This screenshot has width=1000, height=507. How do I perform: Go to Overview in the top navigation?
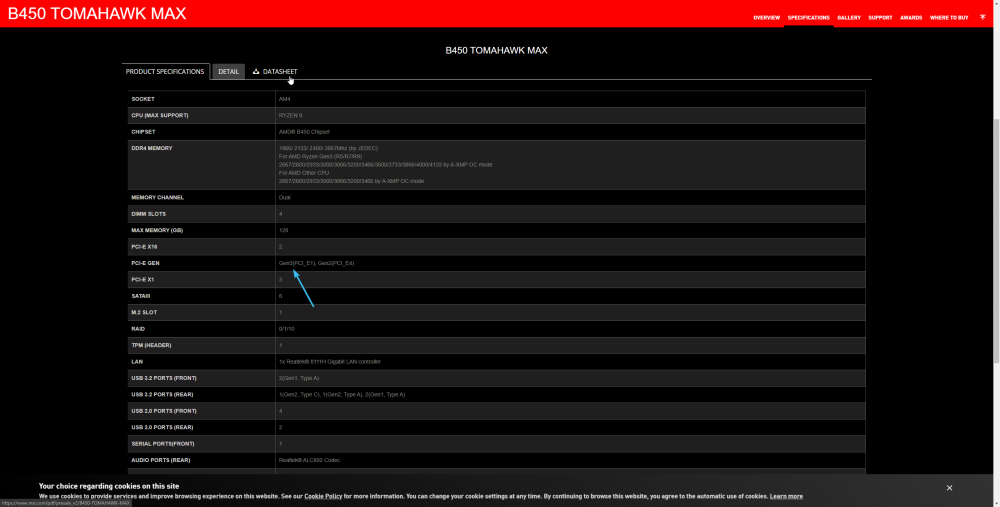click(x=766, y=18)
